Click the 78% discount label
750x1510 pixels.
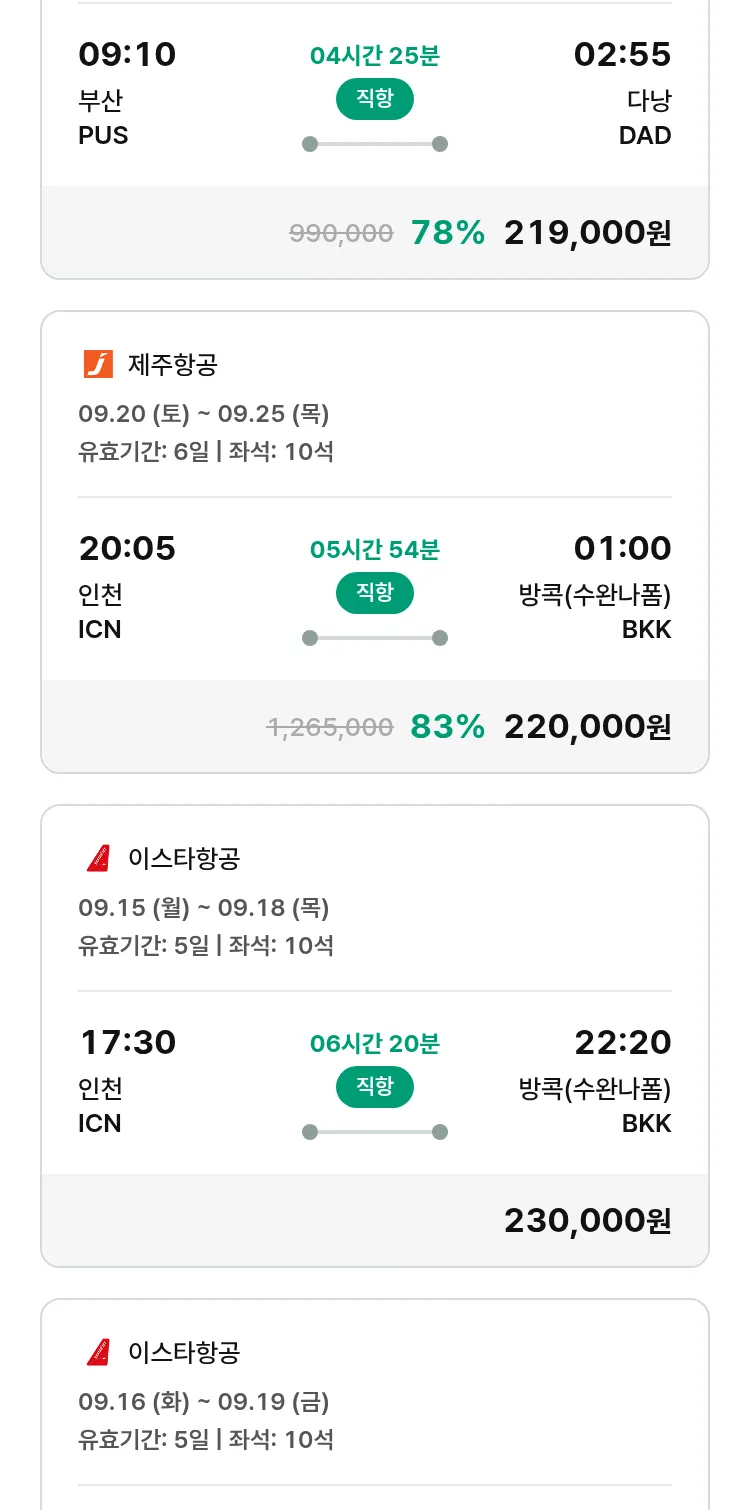coord(447,233)
